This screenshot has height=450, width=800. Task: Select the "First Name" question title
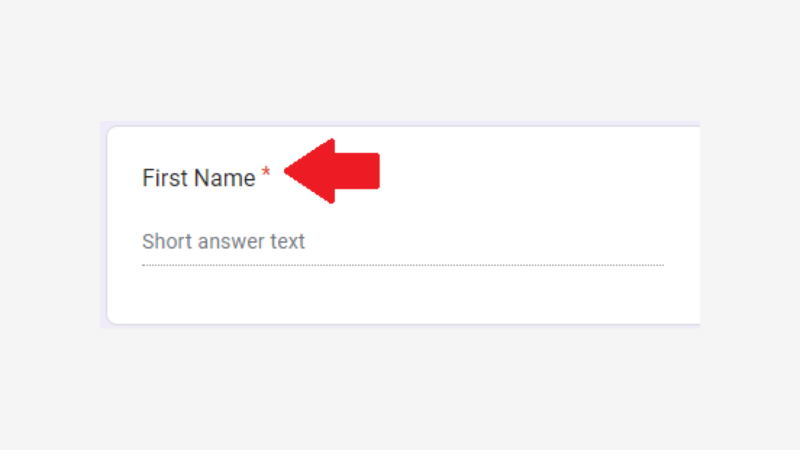[x=199, y=179]
